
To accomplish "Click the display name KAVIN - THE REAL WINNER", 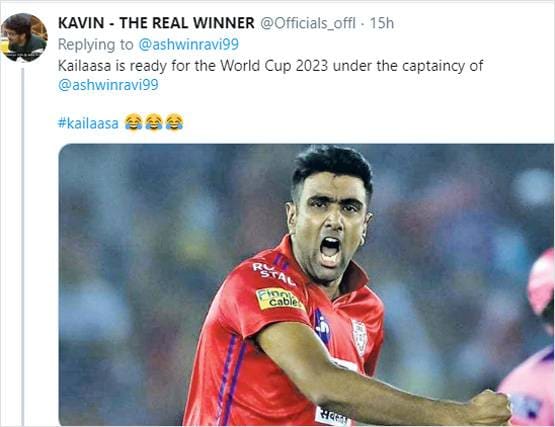I will [156, 23].
